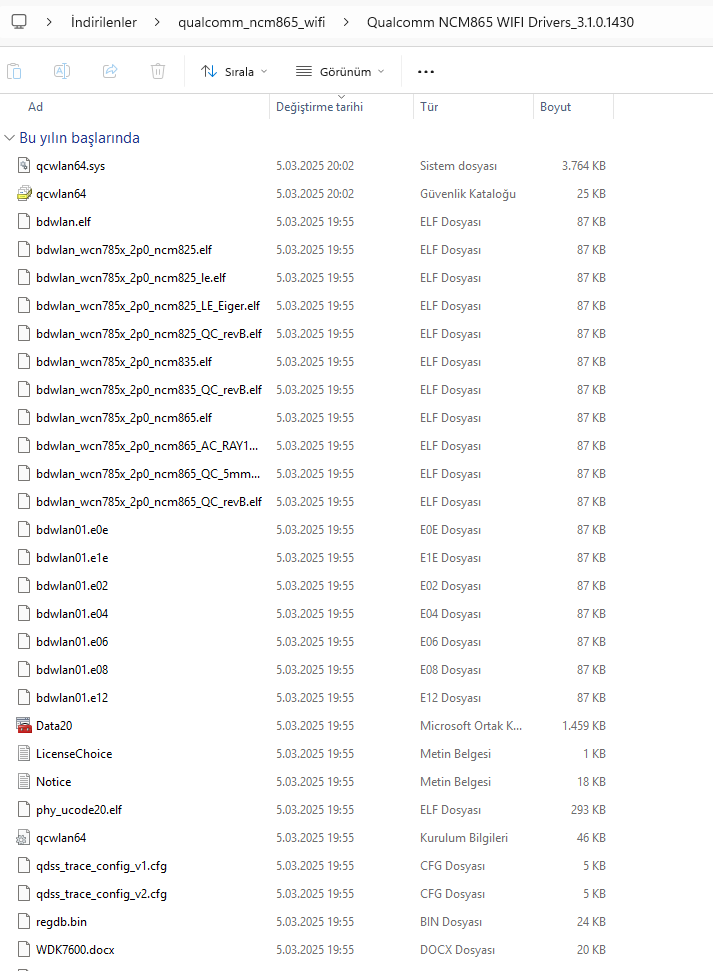
Task: Sort by the Ad column header
Action: pos(35,107)
